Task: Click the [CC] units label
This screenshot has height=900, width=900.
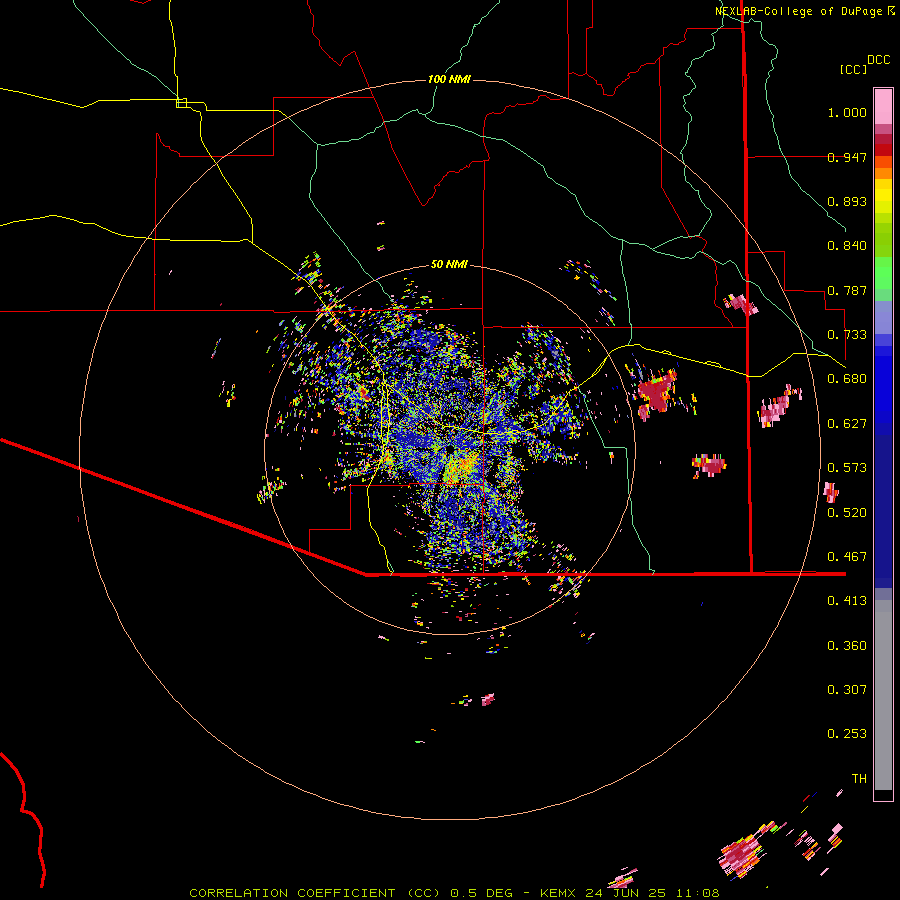Action: click(x=853, y=69)
